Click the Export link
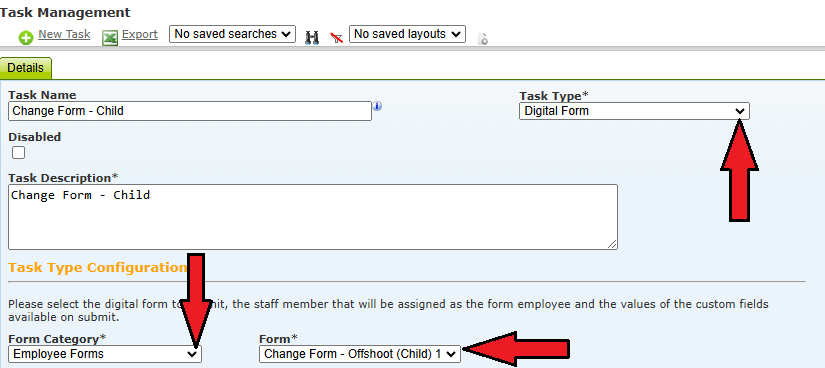The image size is (825, 368). (x=140, y=34)
